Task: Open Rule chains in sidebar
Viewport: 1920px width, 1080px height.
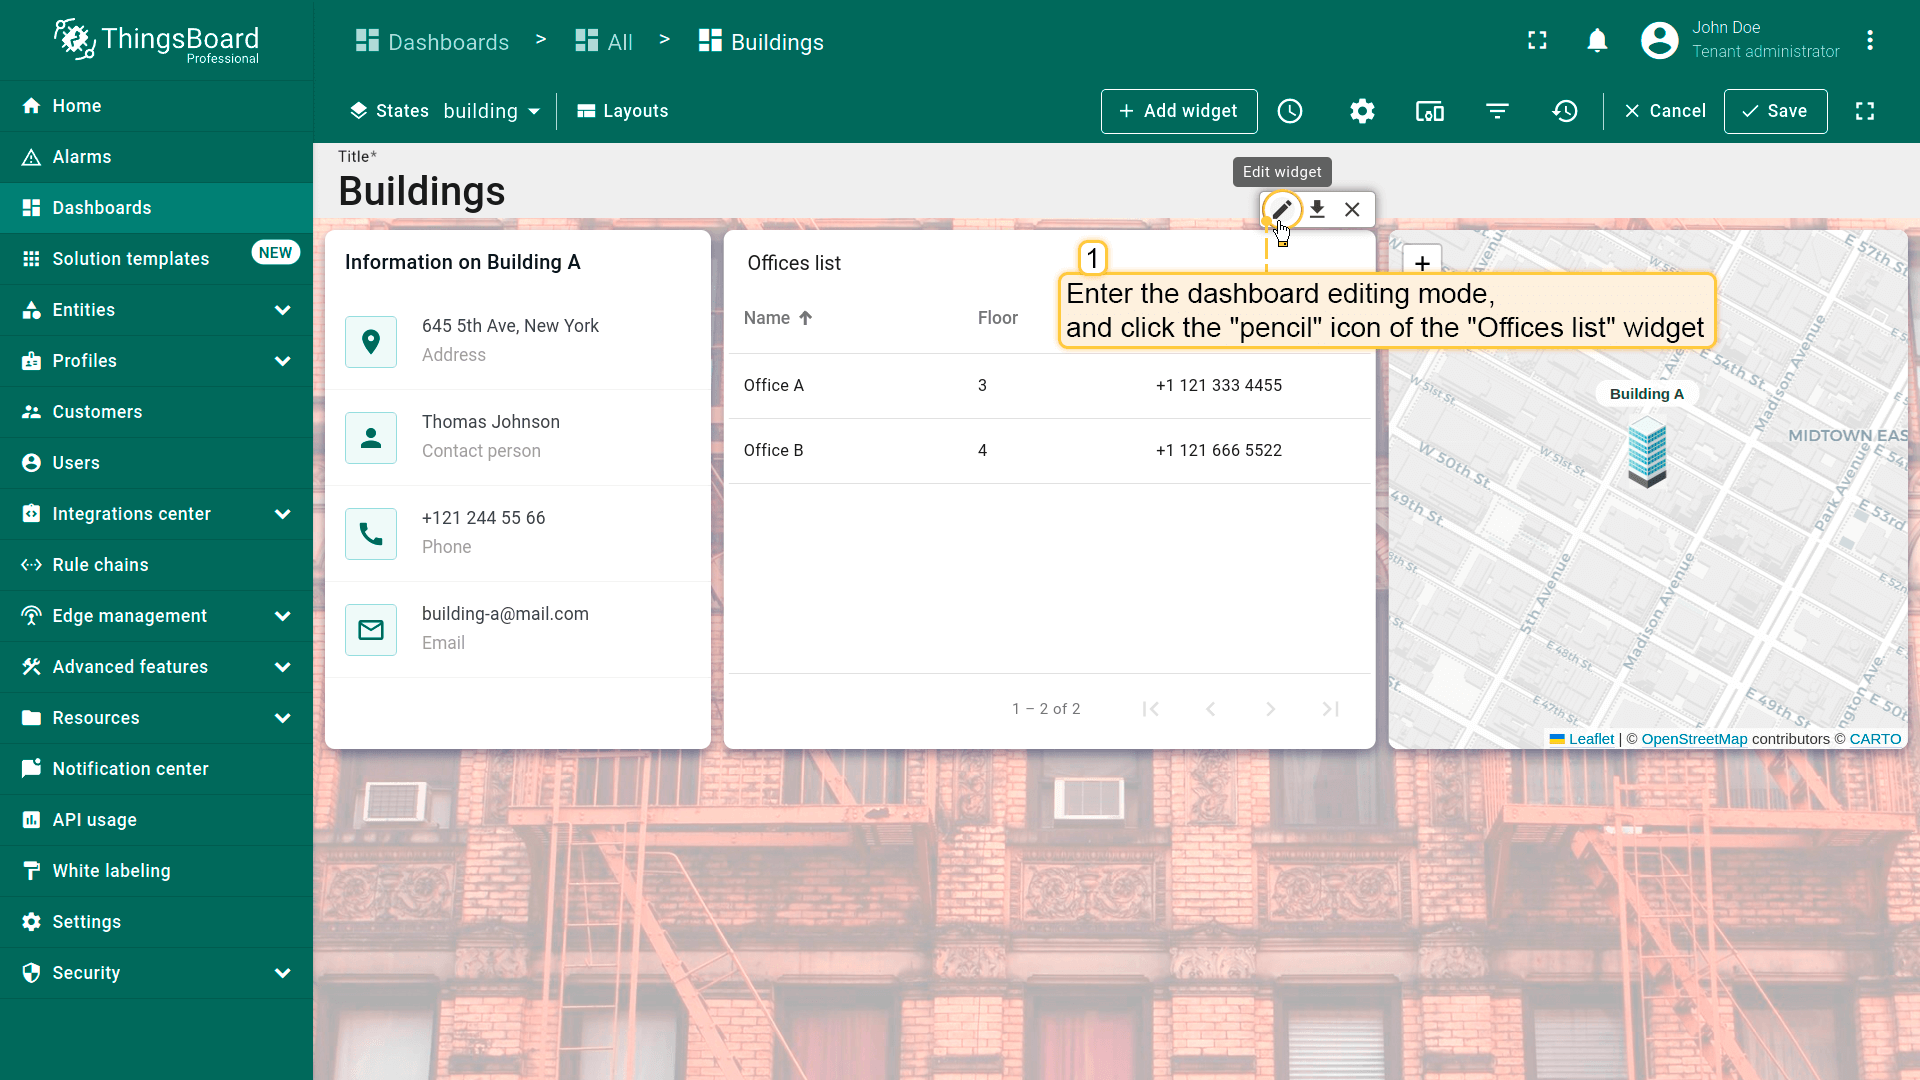Action: click(100, 565)
